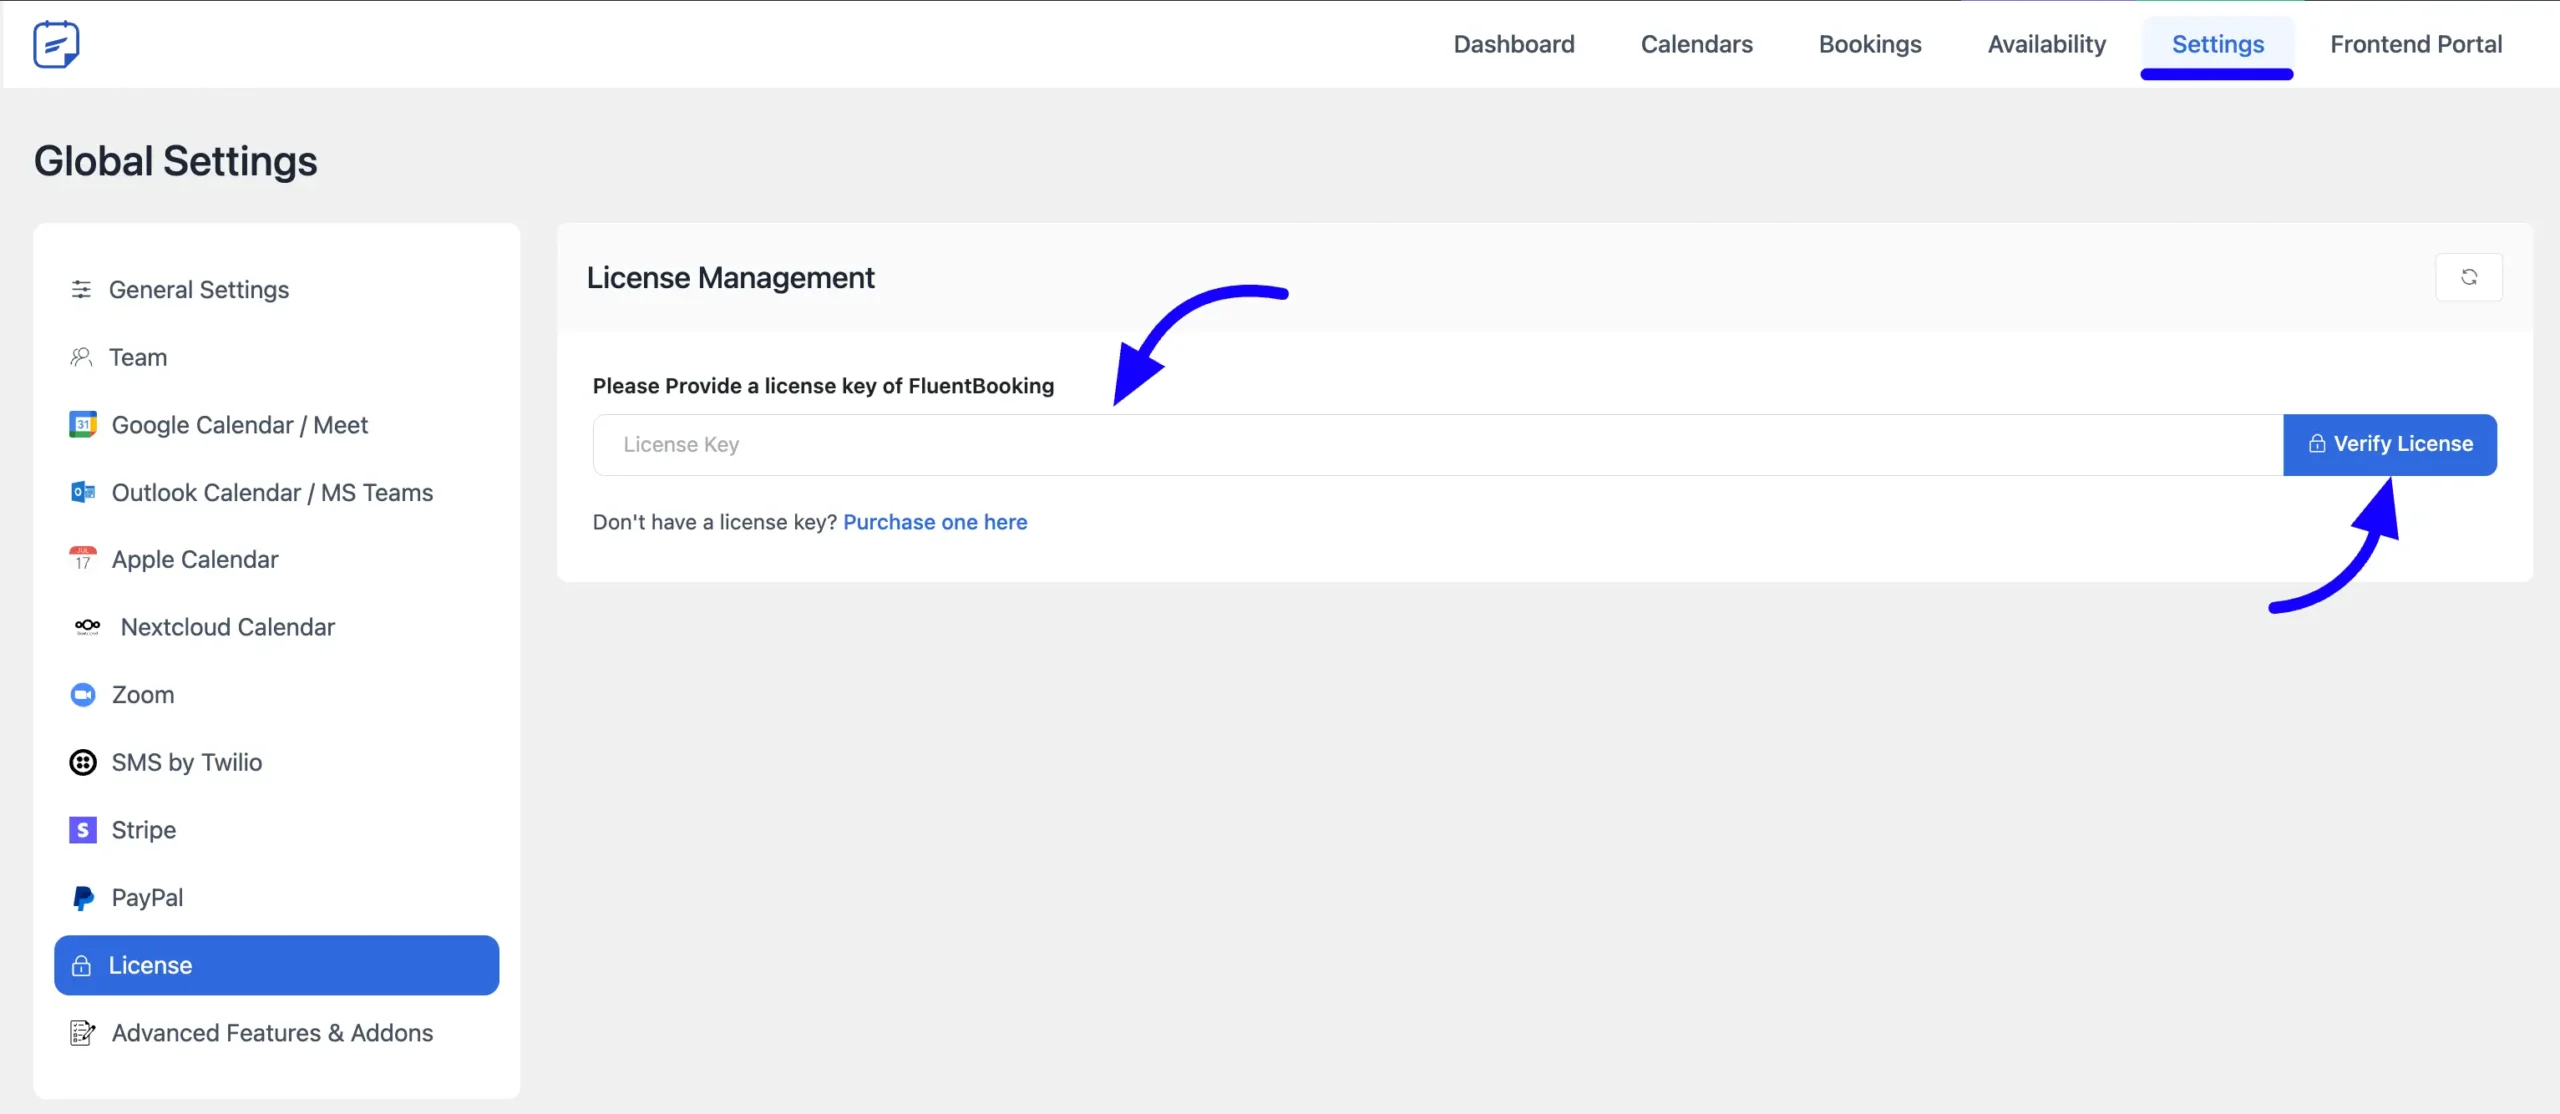The height and width of the screenshot is (1114, 2560).
Task: Click the Nextcloud logo icon
Action: tap(87, 627)
